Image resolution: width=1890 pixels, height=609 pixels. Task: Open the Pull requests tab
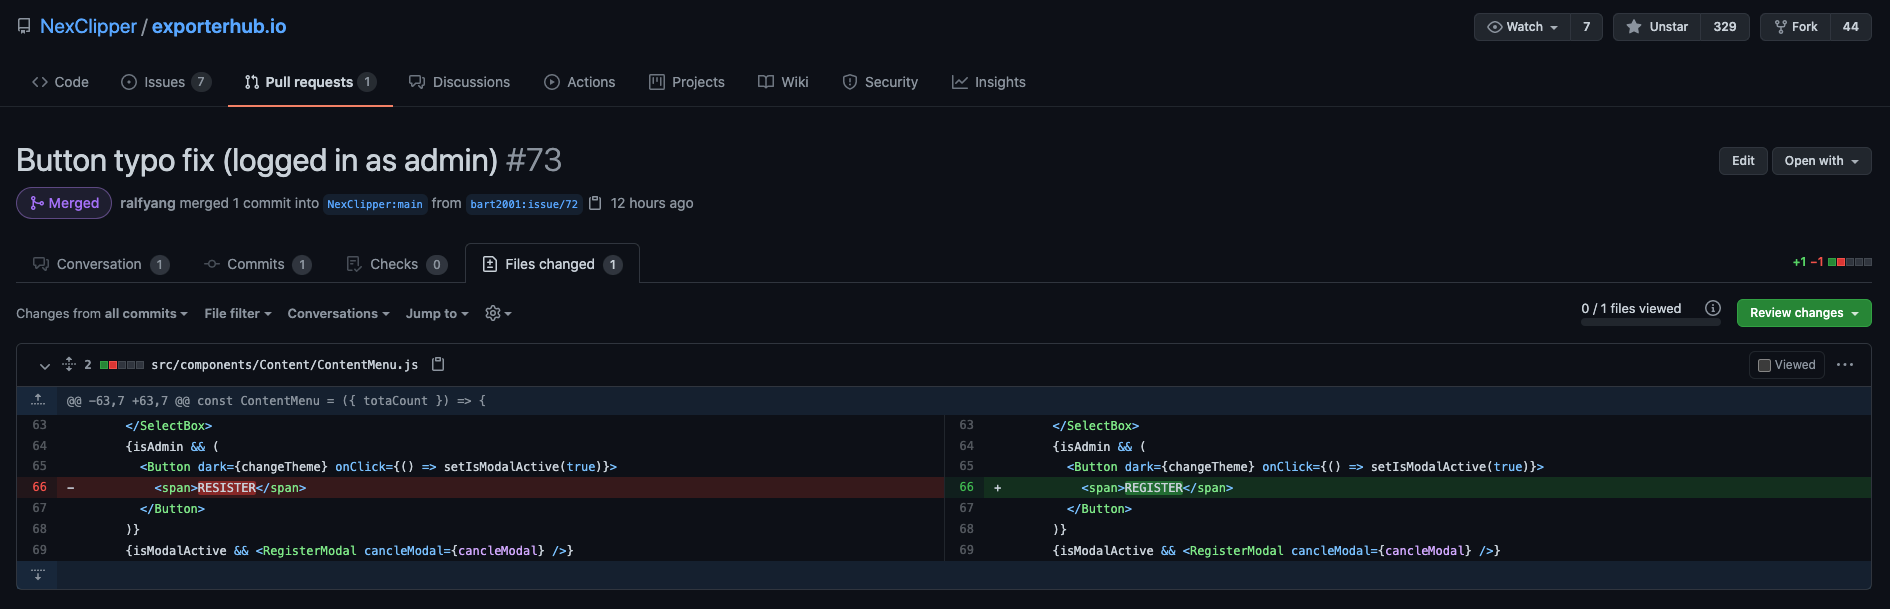coord(310,82)
